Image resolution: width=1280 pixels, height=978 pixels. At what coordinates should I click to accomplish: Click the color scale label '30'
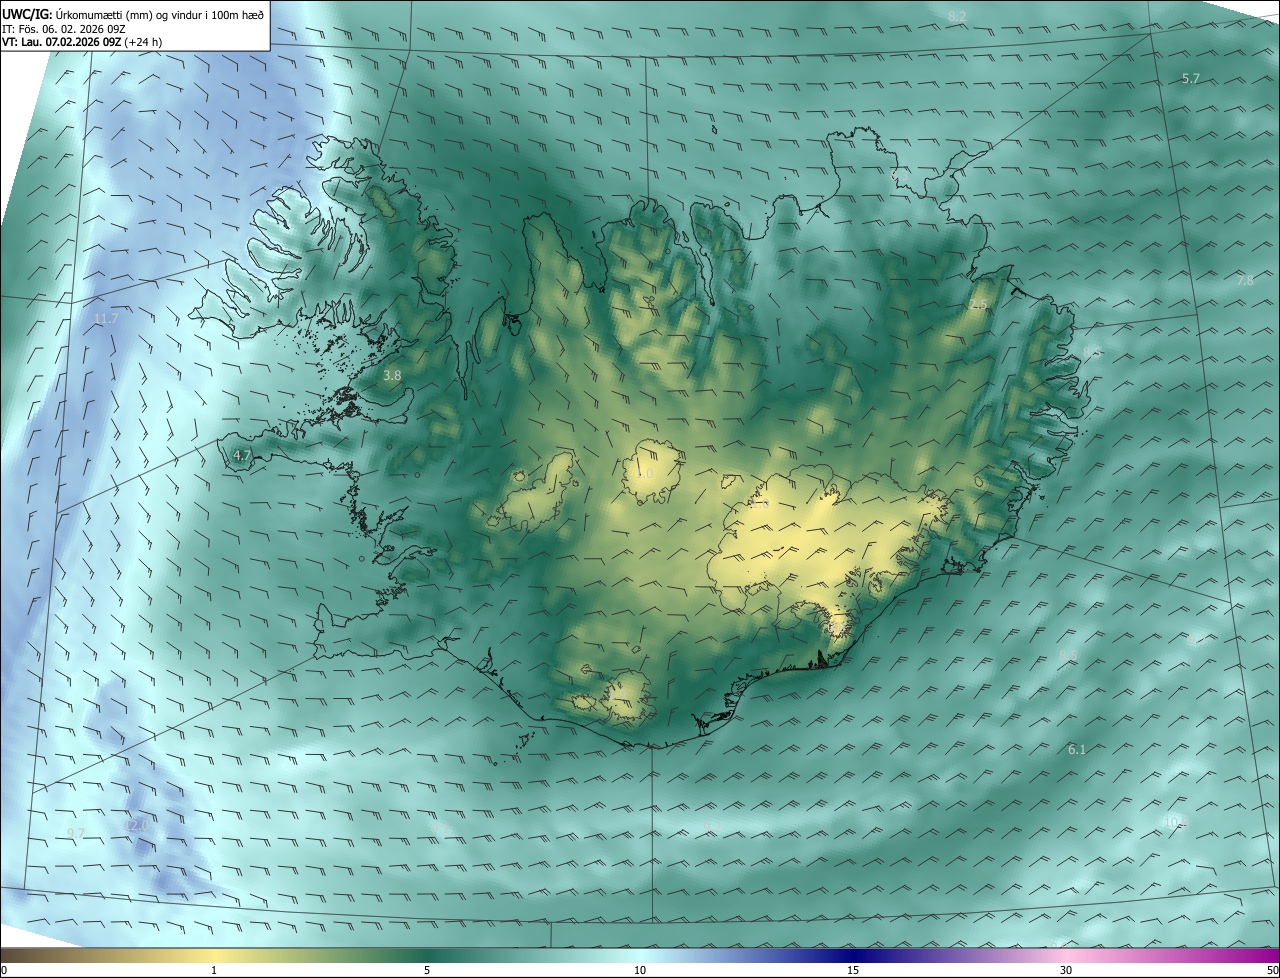click(x=1066, y=970)
